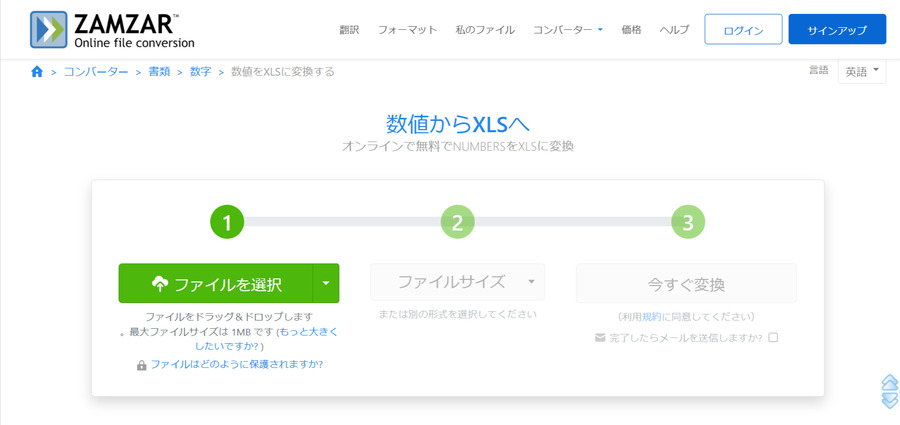This screenshot has height=425, width=900.
Task: Click step 3 circle in progress bar
Action: click(x=688, y=223)
